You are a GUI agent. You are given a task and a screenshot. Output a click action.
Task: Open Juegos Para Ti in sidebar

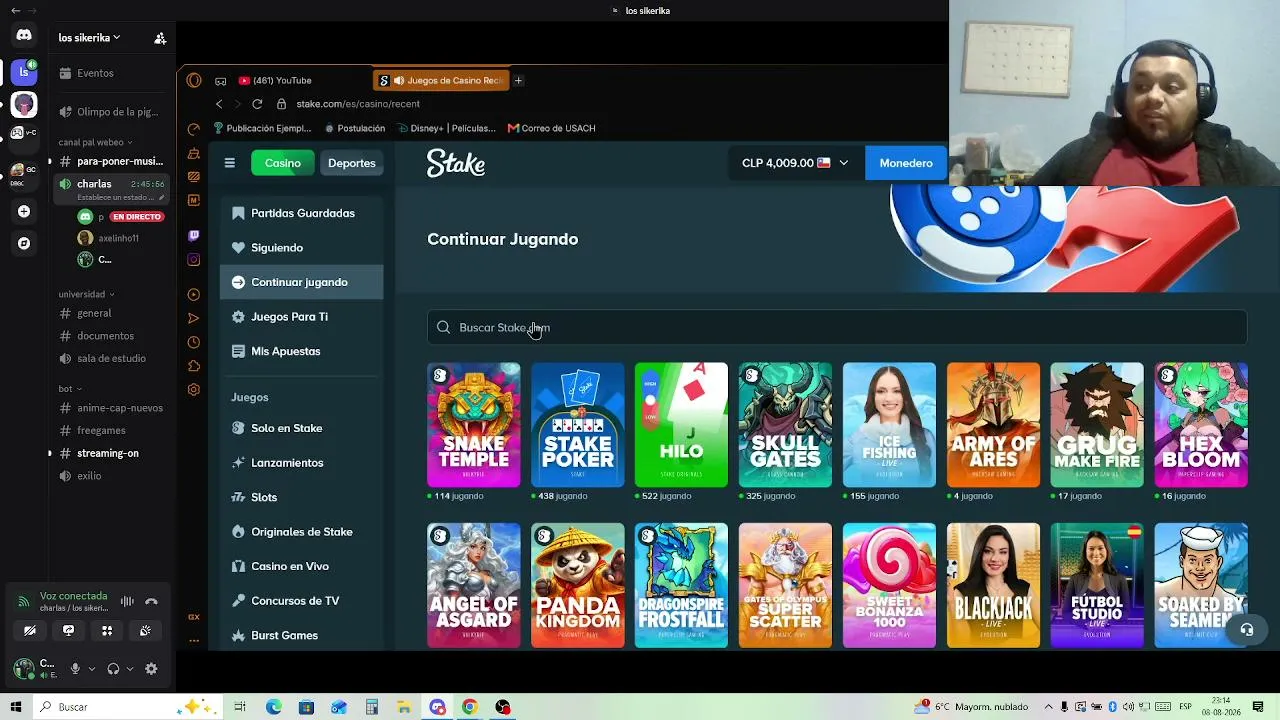tap(301, 317)
